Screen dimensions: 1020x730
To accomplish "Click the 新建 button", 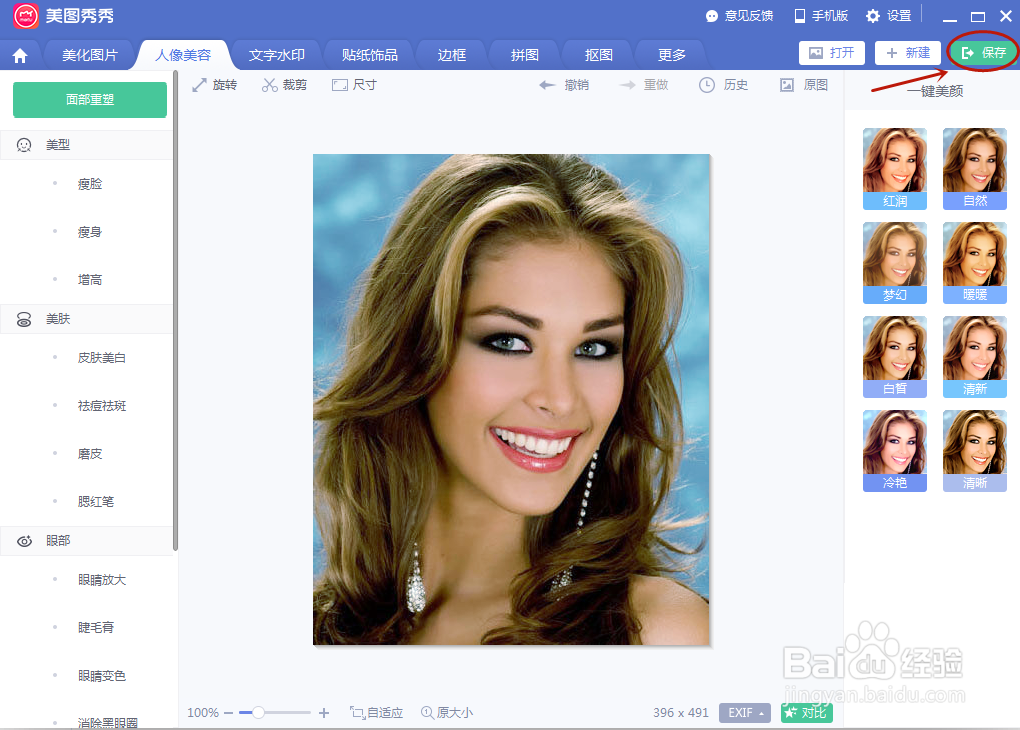I will pos(908,53).
